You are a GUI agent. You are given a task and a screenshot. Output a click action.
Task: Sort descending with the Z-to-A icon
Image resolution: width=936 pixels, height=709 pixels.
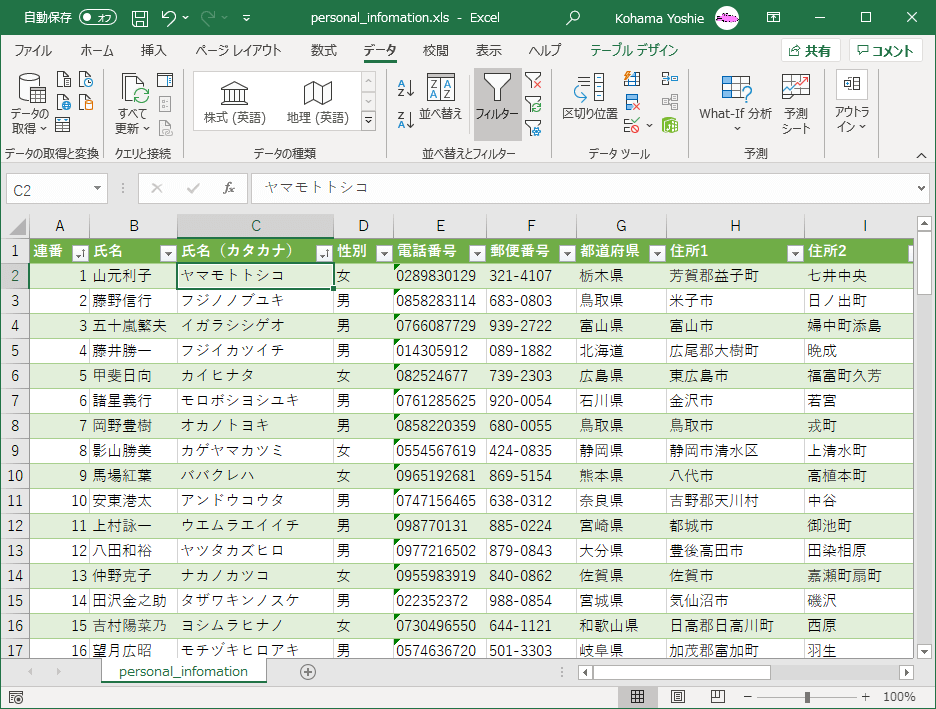(x=406, y=120)
